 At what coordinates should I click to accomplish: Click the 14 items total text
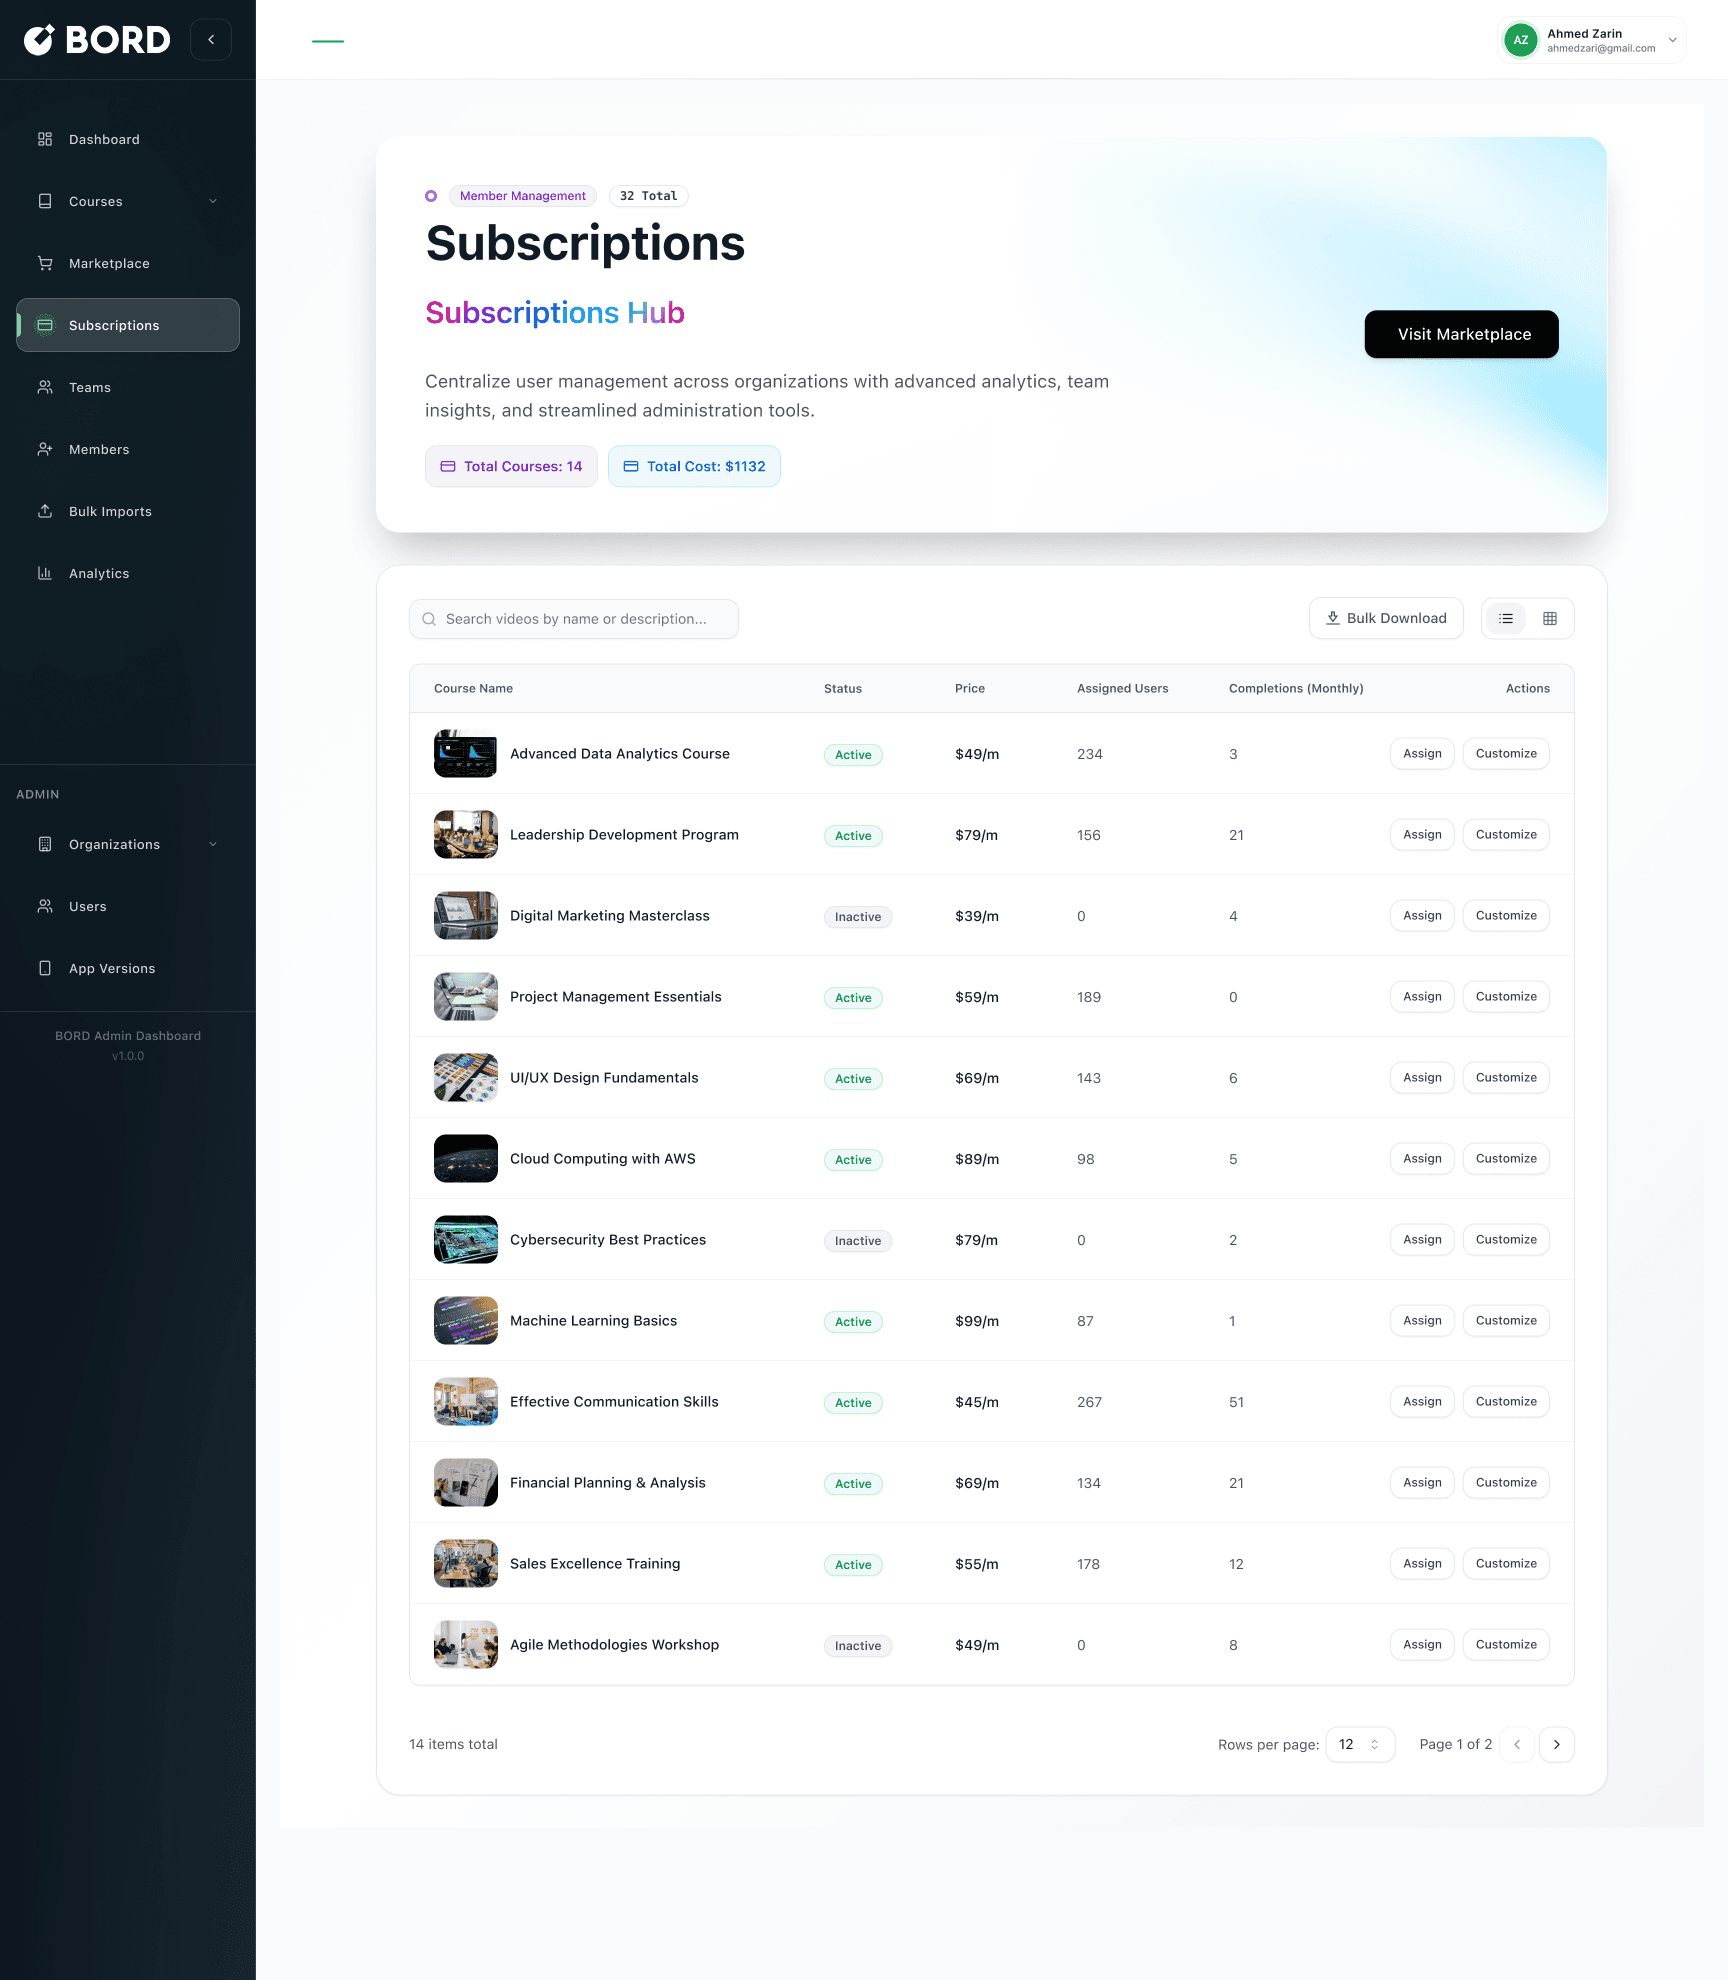point(453,1744)
